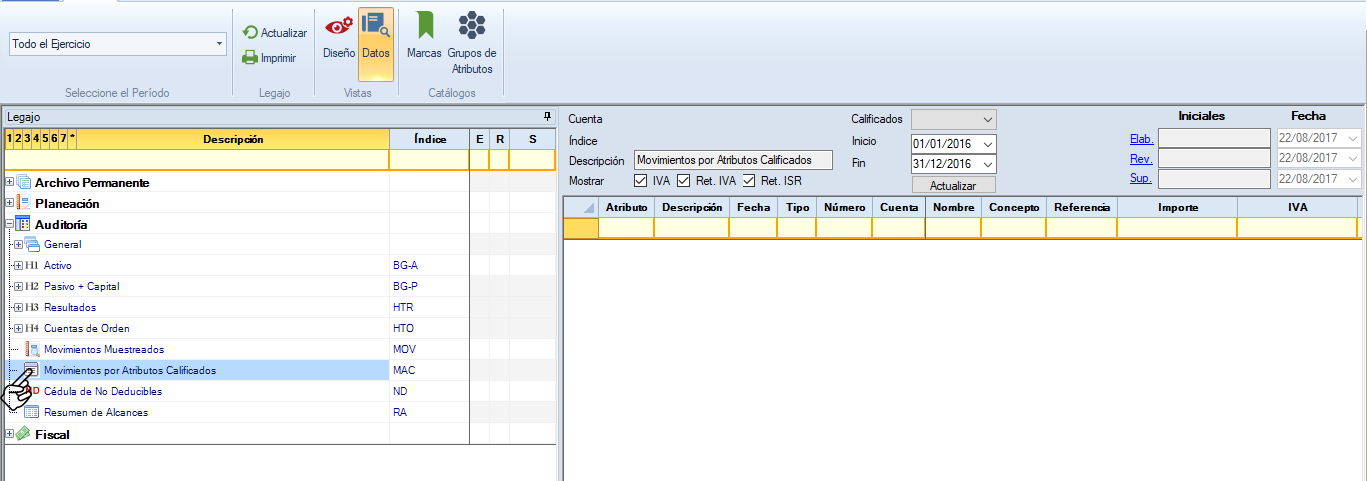Open the Todo el Ejercicio period dropdown
Viewport: 1367px width, 481px height.
pos(219,45)
